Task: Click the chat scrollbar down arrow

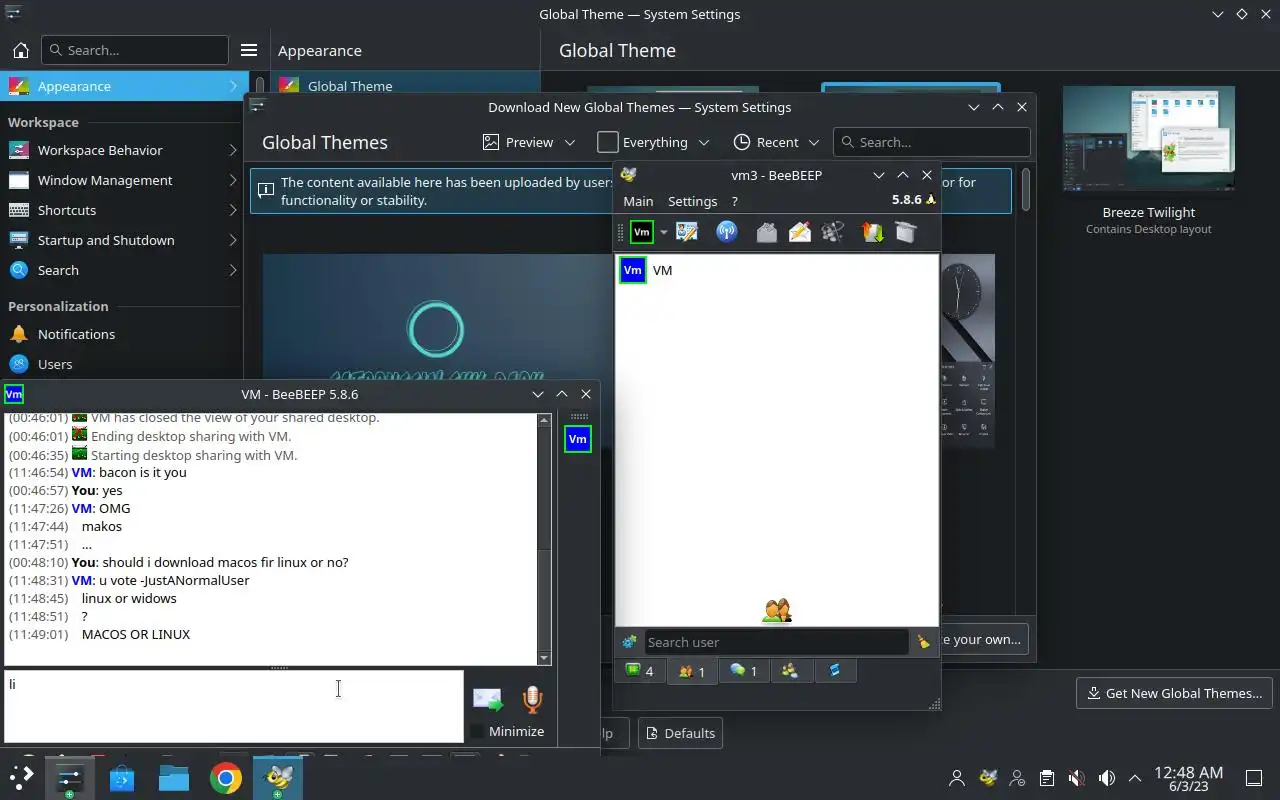Action: tap(544, 658)
